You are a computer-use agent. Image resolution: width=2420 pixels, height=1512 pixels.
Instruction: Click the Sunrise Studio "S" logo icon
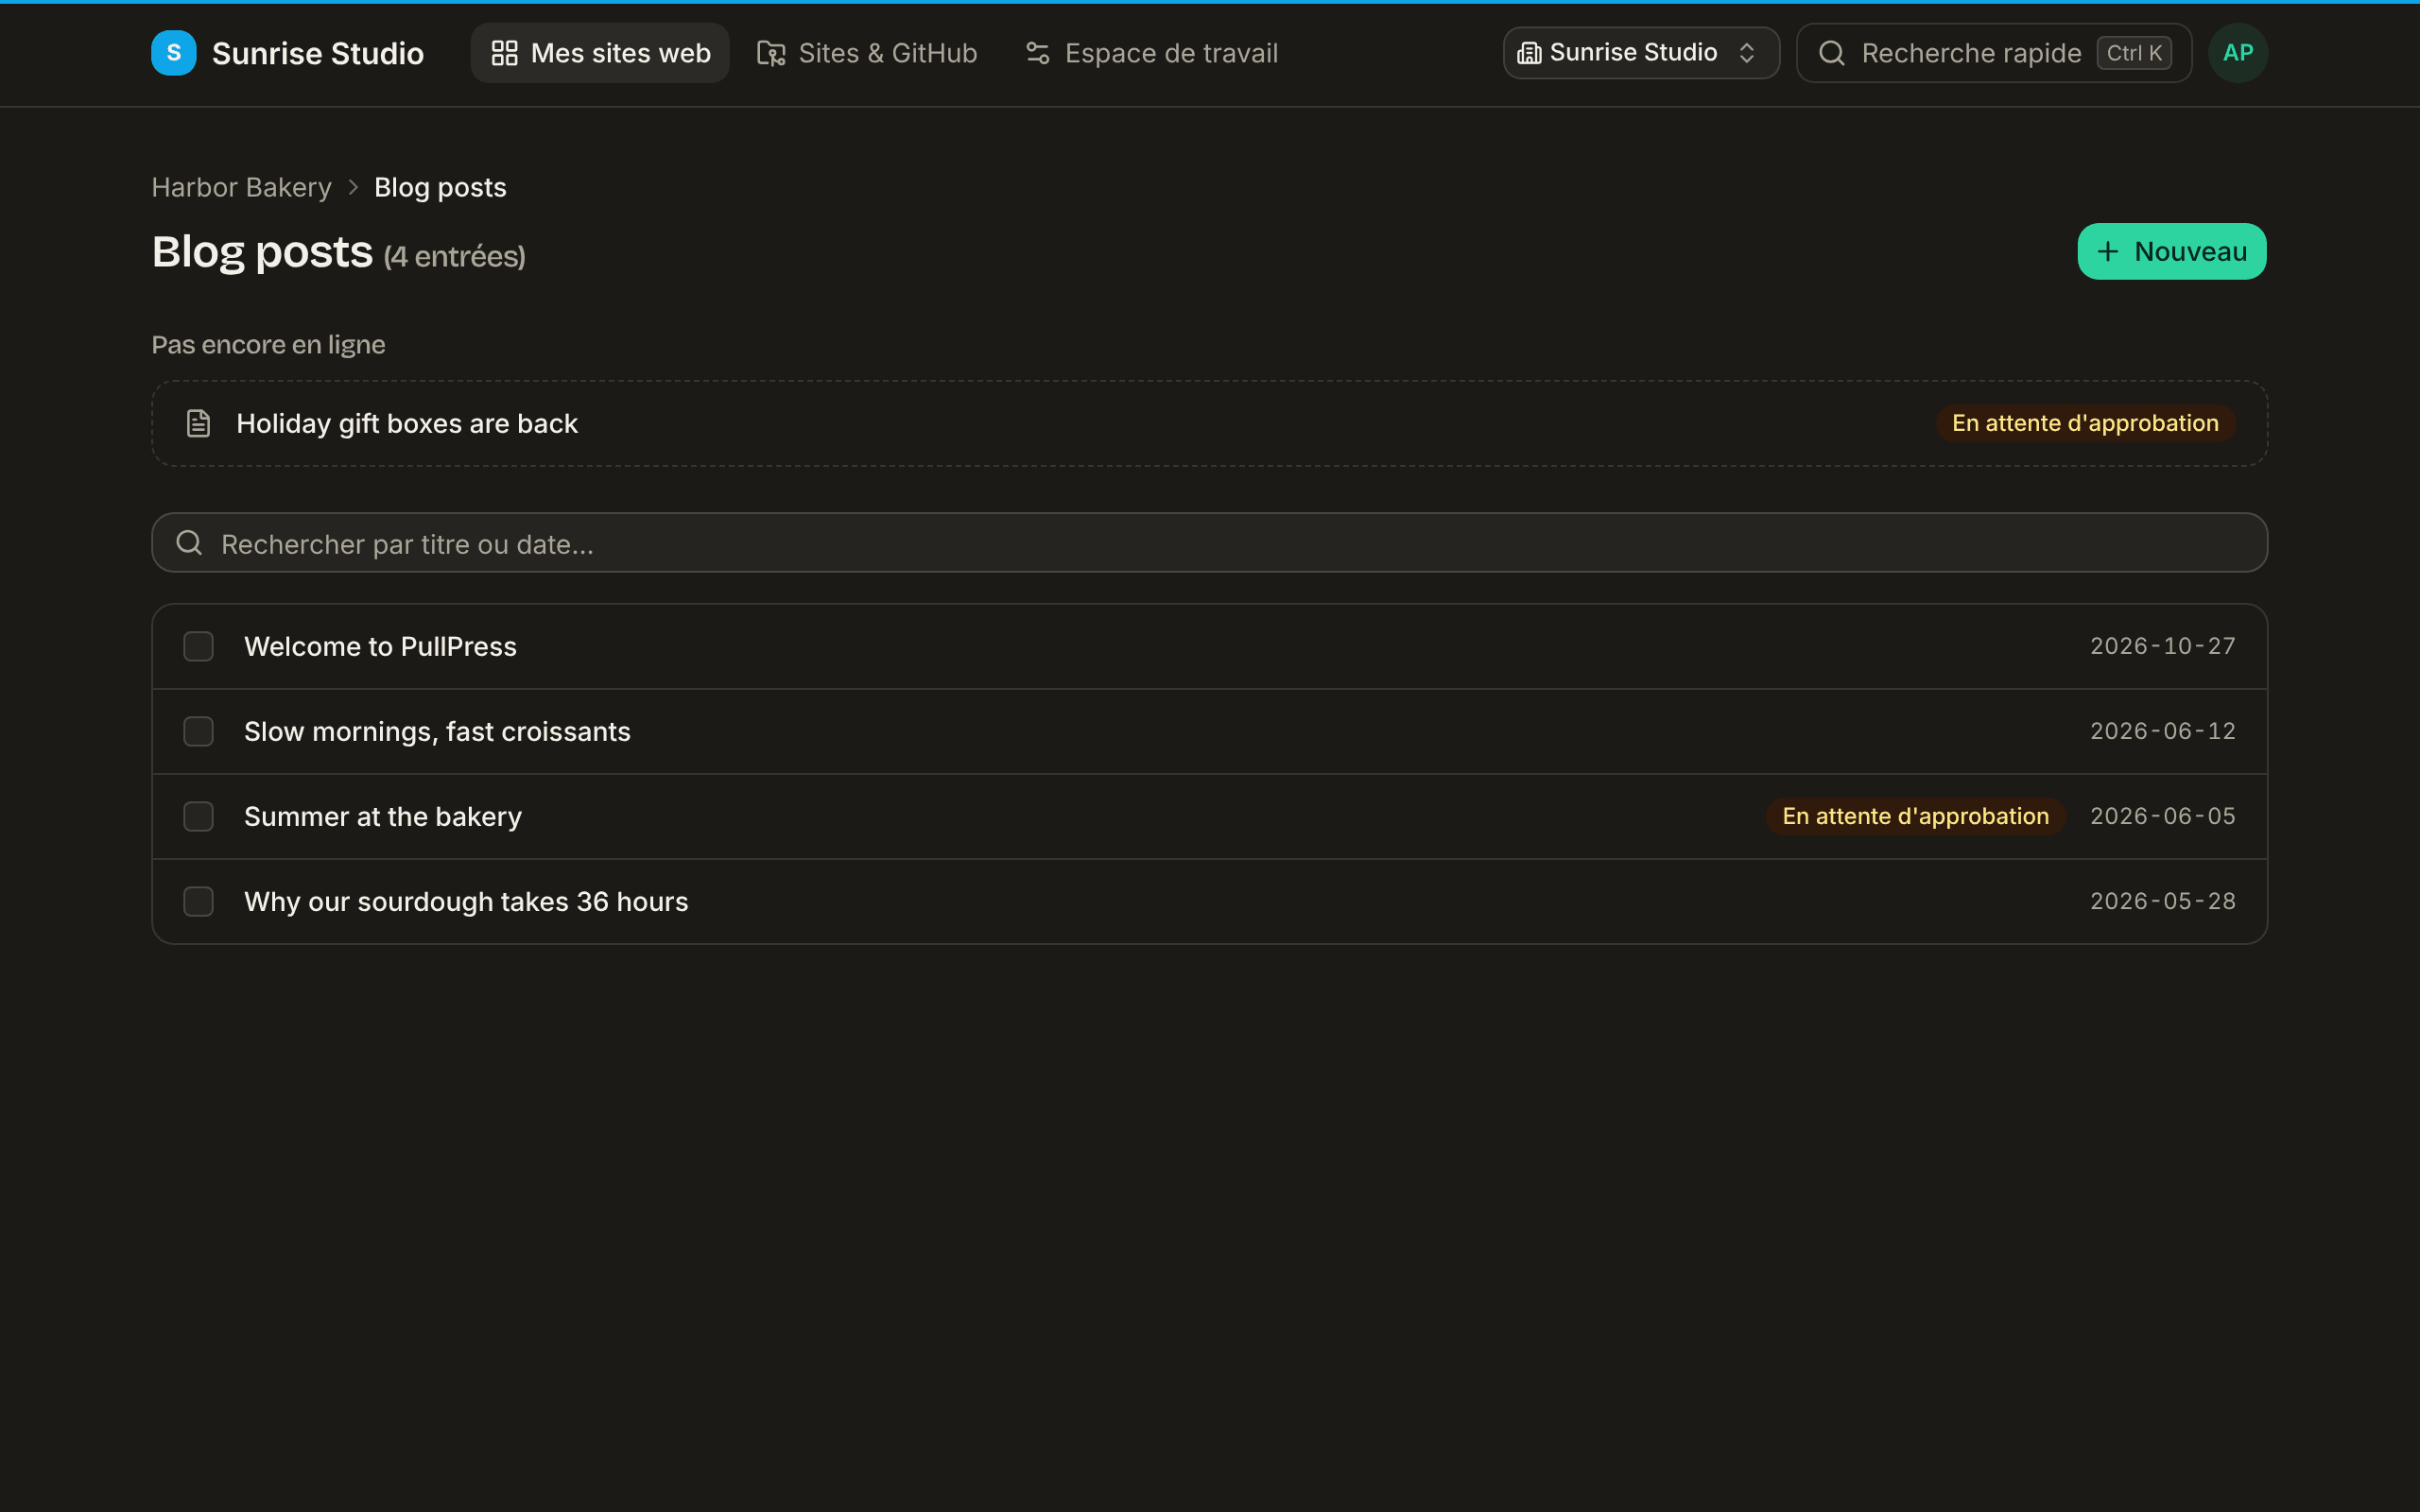173,53
